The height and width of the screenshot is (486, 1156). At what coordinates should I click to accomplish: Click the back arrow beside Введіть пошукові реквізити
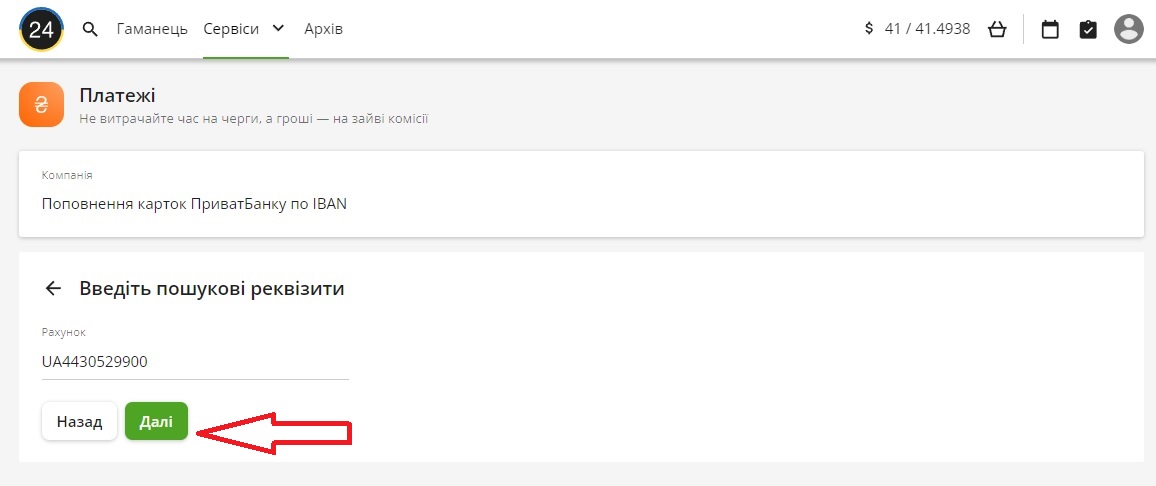(x=53, y=289)
